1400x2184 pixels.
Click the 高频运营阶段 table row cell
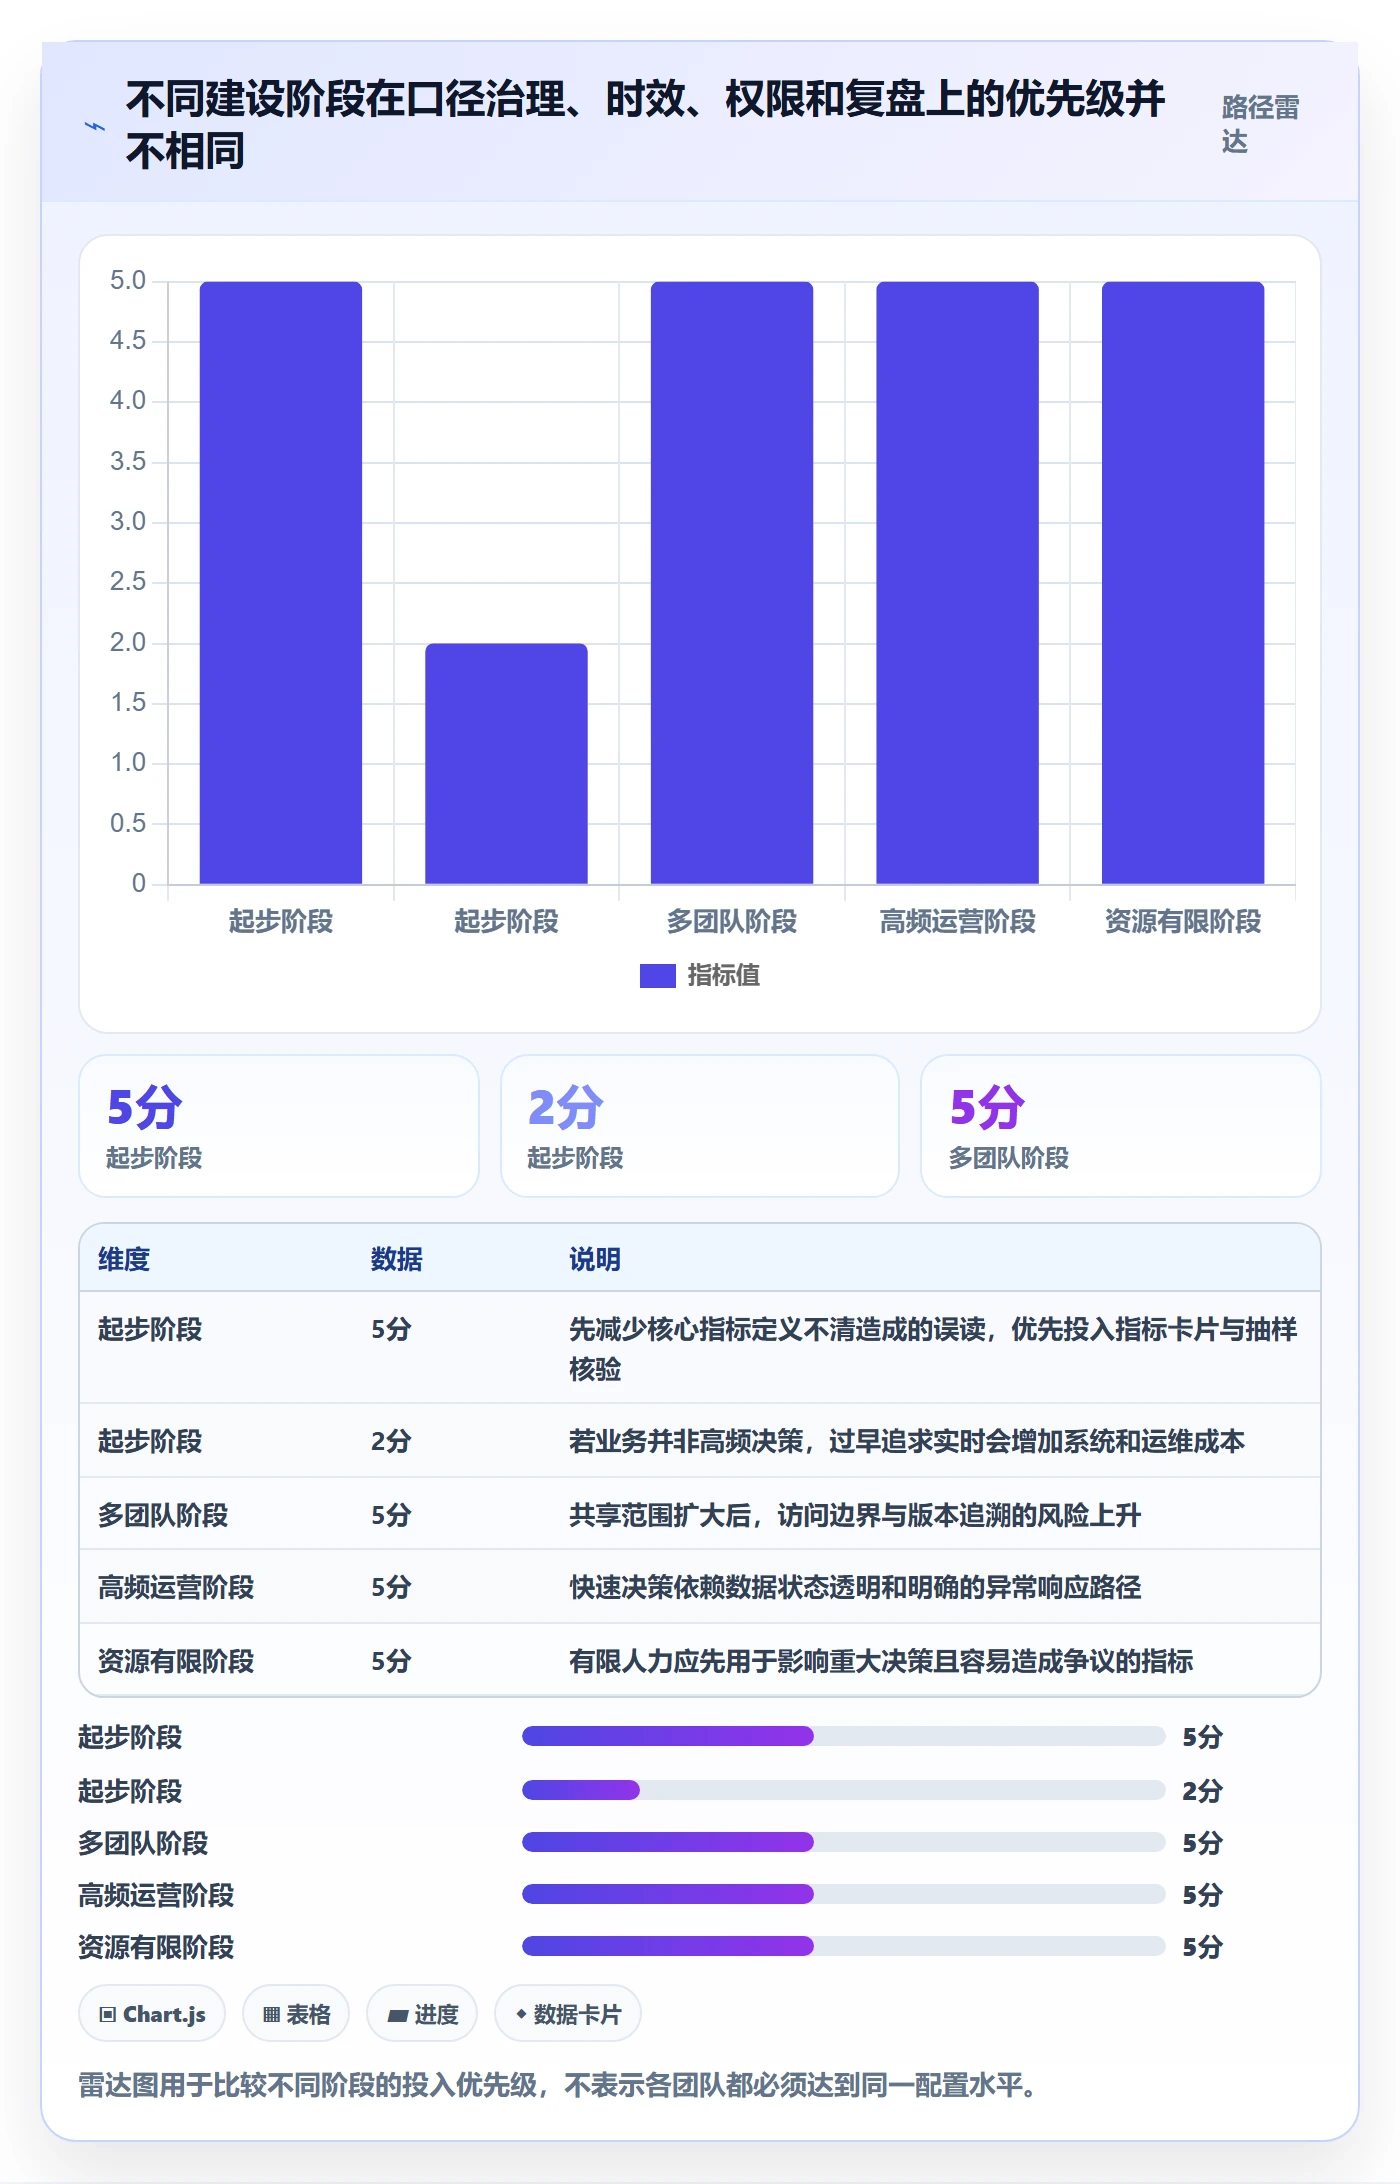pos(176,1587)
